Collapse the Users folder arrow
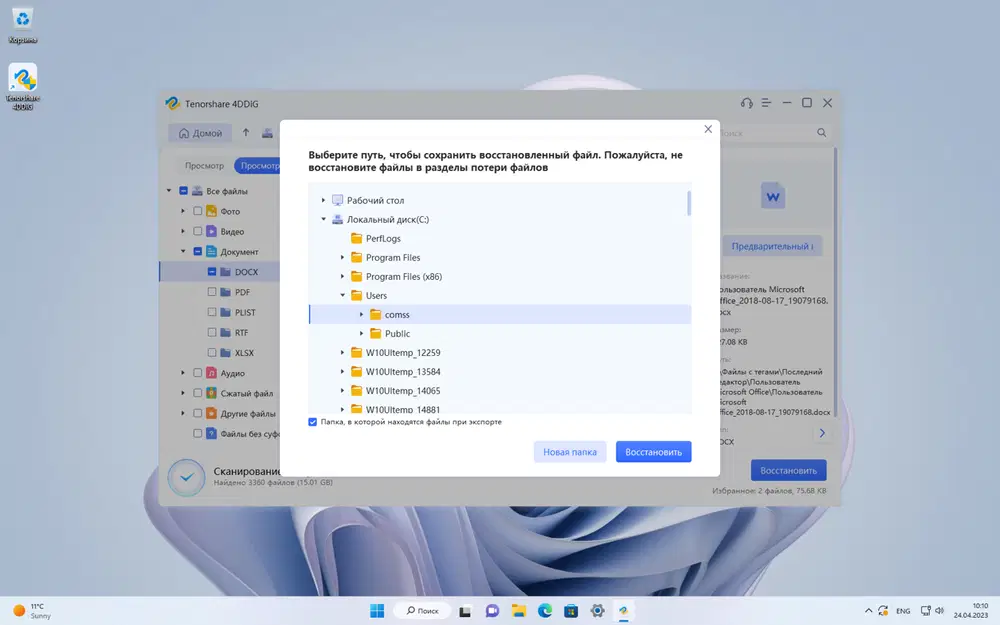Screen dimensions: 1000x625 [x=342, y=295]
